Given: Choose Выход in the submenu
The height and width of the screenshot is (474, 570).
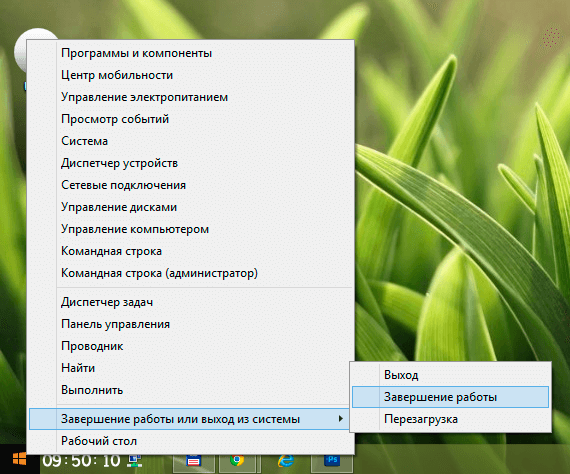Looking at the screenshot, I should [x=450, y=375].
